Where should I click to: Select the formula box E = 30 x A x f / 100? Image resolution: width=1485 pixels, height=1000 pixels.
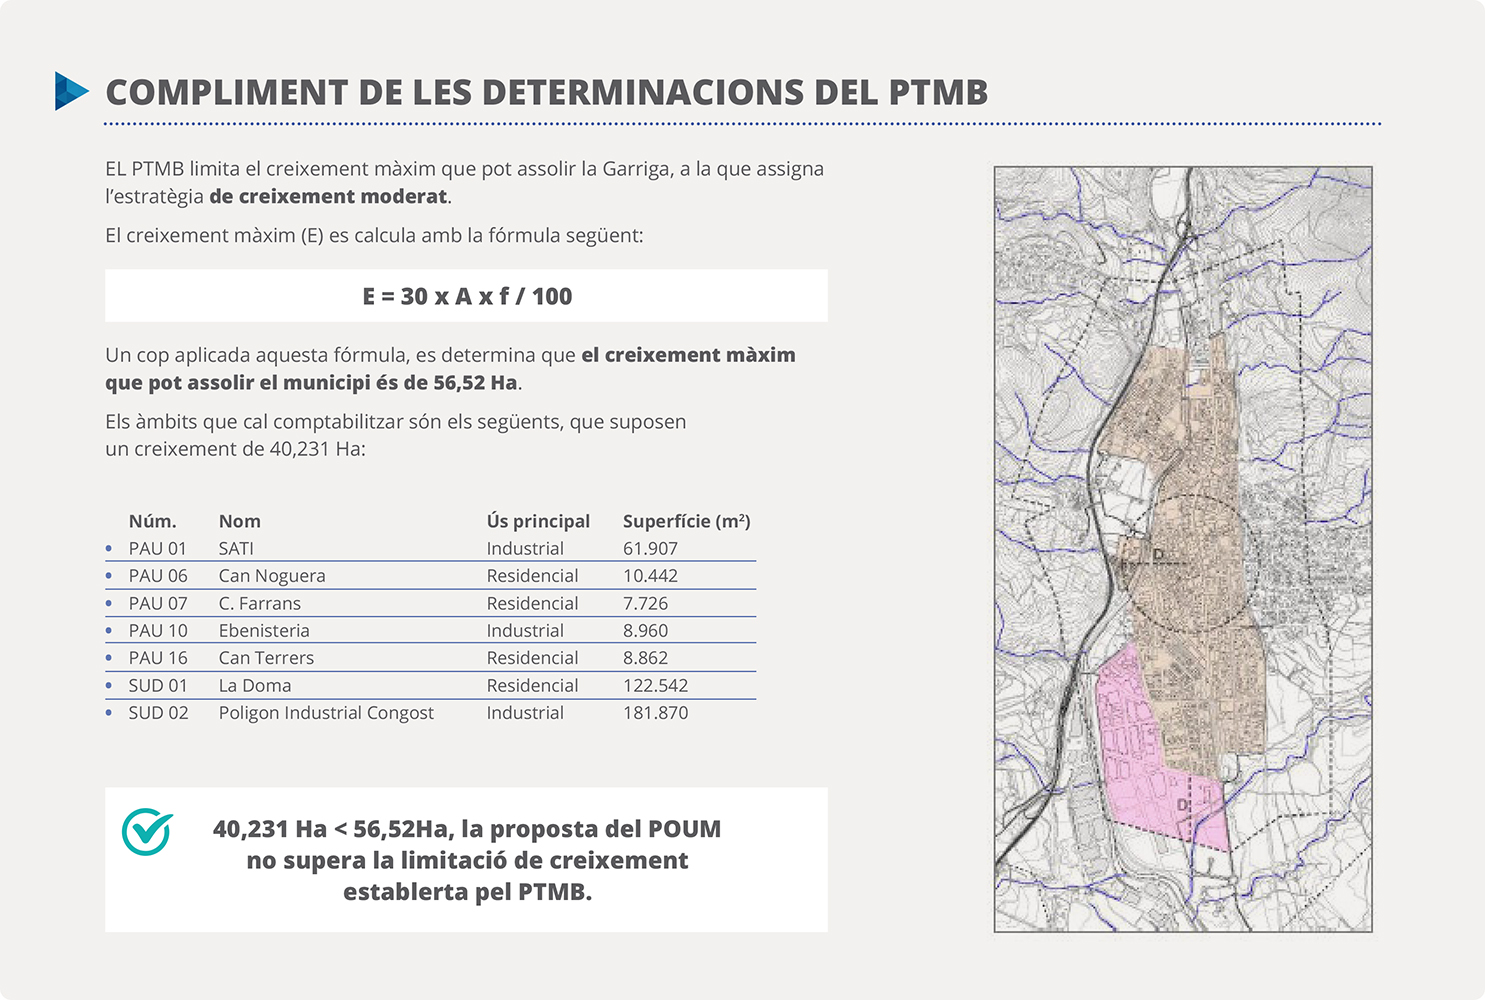point(466,296)
